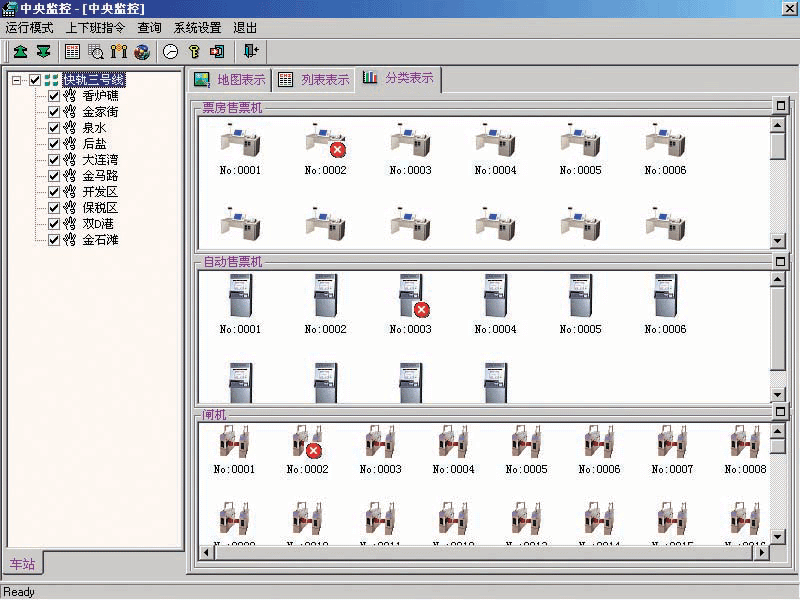Click the globe icon in the toolbar
Screen dimensions: 800x600
coord(142,51)
